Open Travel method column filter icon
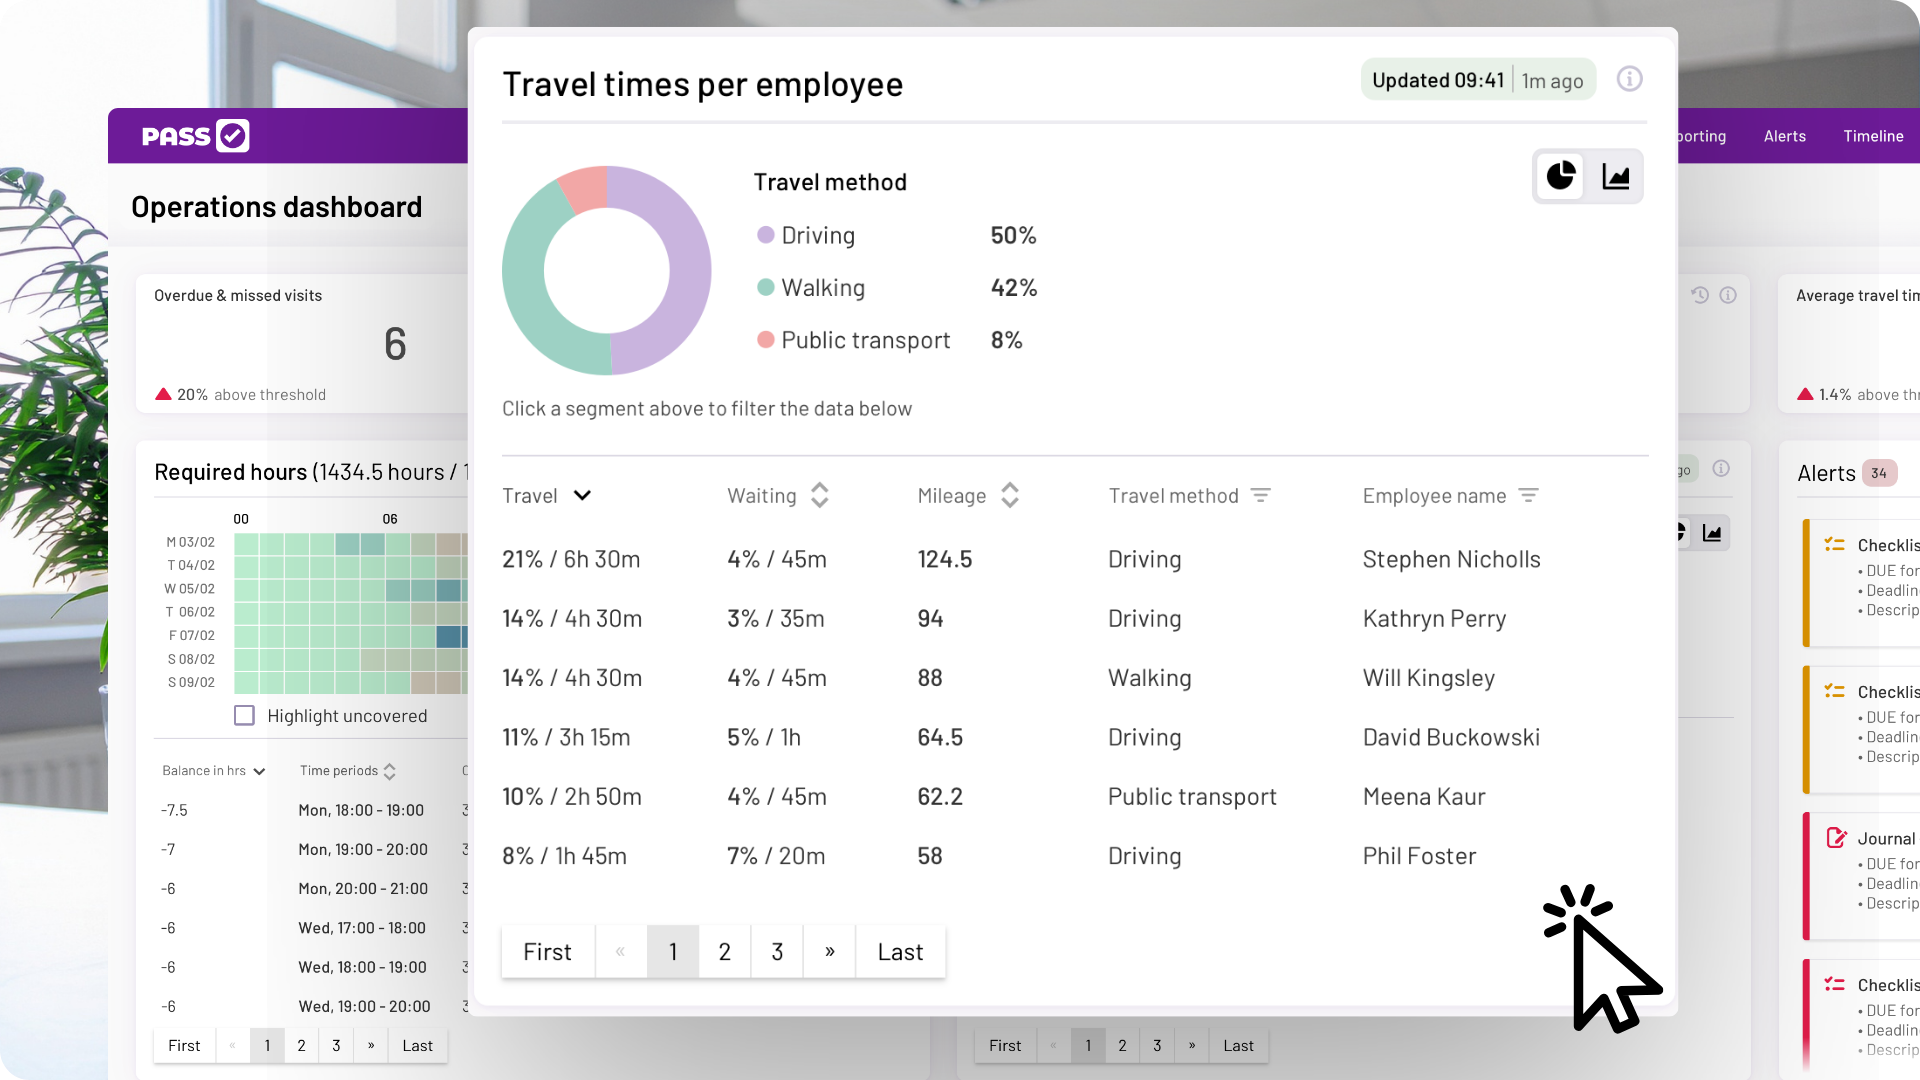The height and width of the screenshot is (1080, 1920). (1261, 496)
